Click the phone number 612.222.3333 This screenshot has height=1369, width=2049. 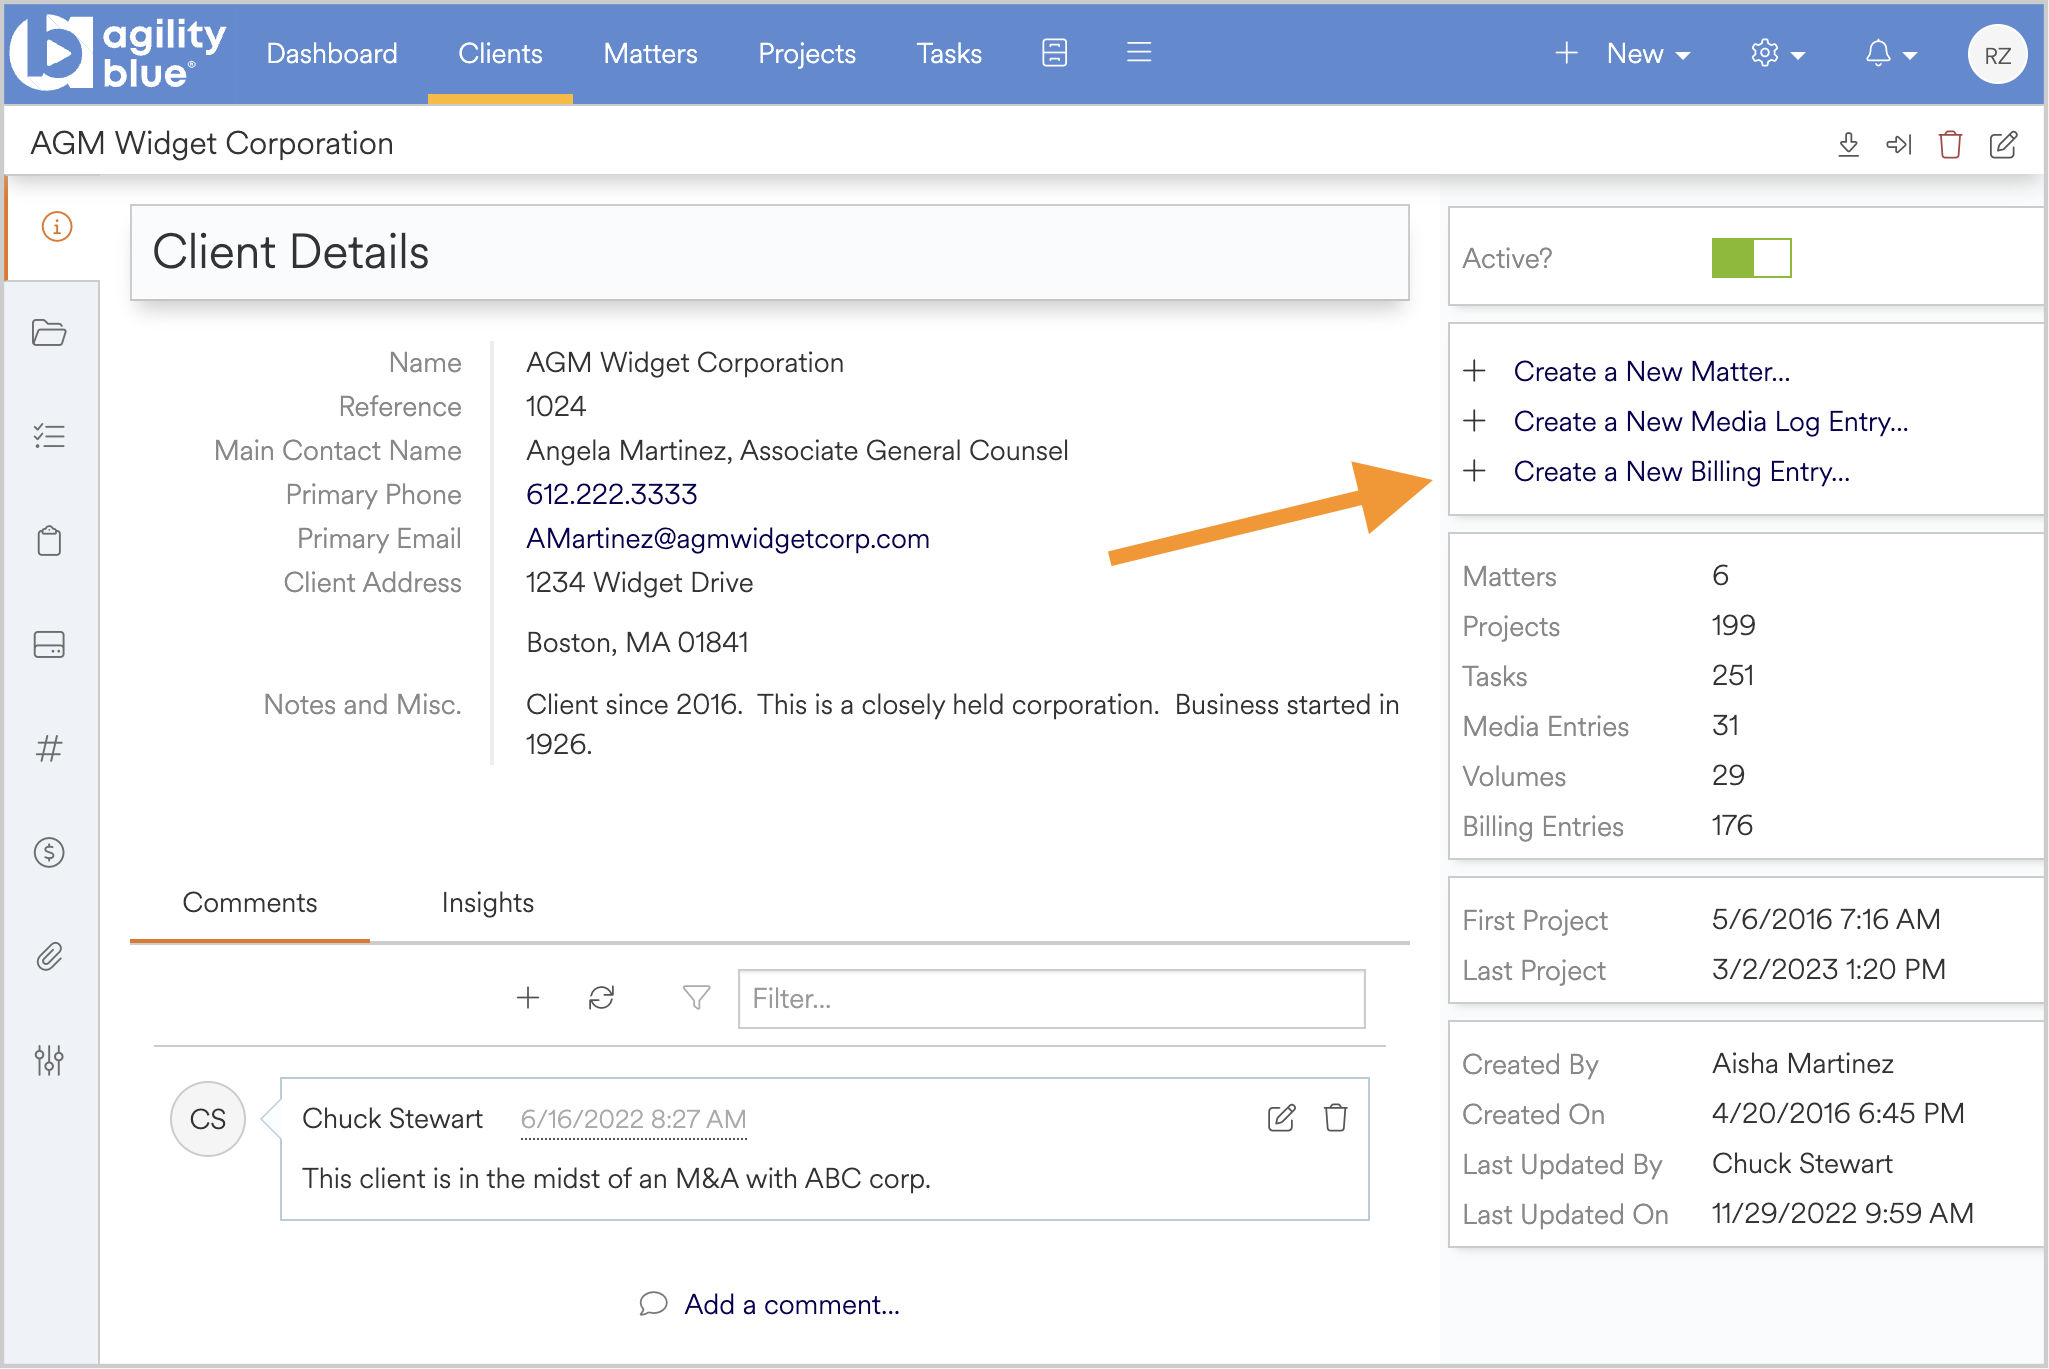coord(611,494)
